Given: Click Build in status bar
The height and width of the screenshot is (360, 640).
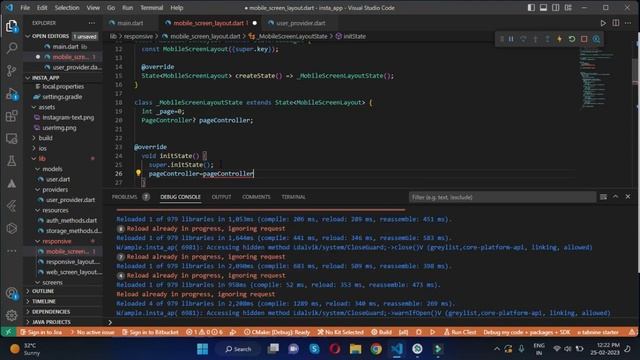Looking at the screenshot, I should click(381, 332).
